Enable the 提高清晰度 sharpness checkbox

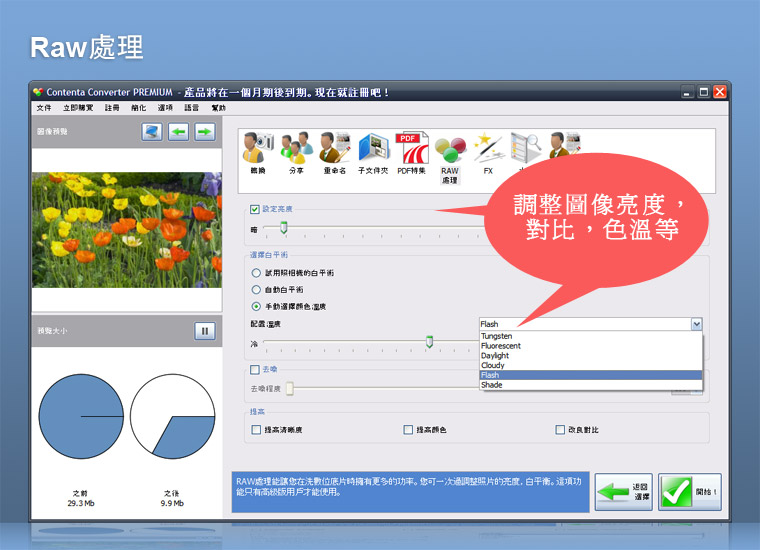[x=256, y=430]
